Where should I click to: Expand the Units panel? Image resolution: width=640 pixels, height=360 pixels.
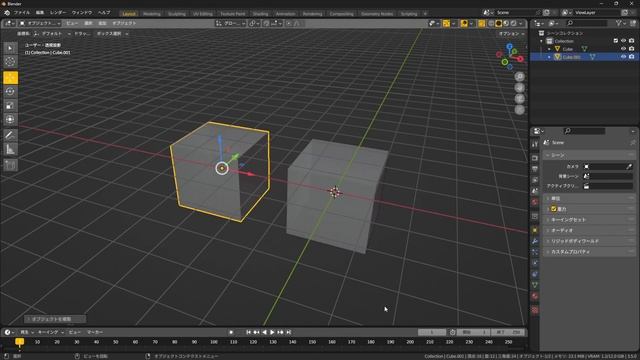(x=590, y=198)
